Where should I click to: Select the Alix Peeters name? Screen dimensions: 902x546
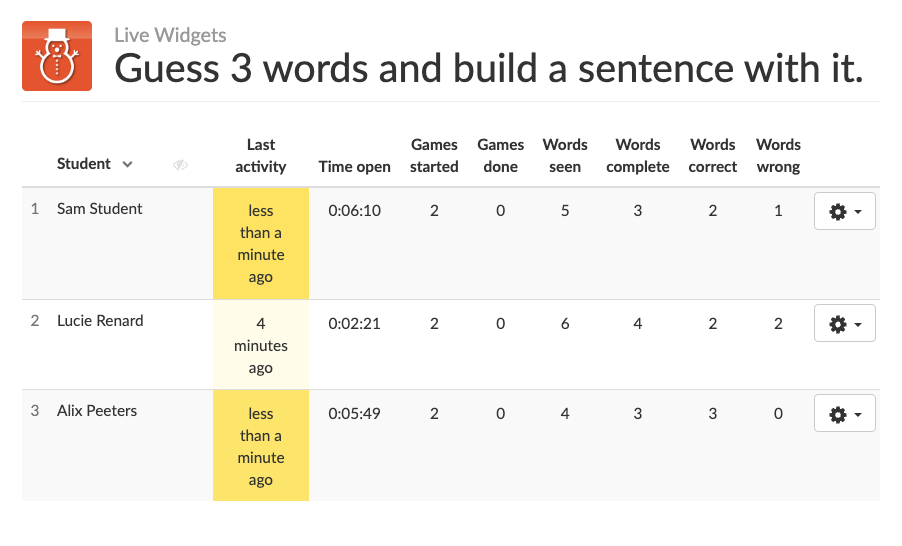tap(97, 411)
